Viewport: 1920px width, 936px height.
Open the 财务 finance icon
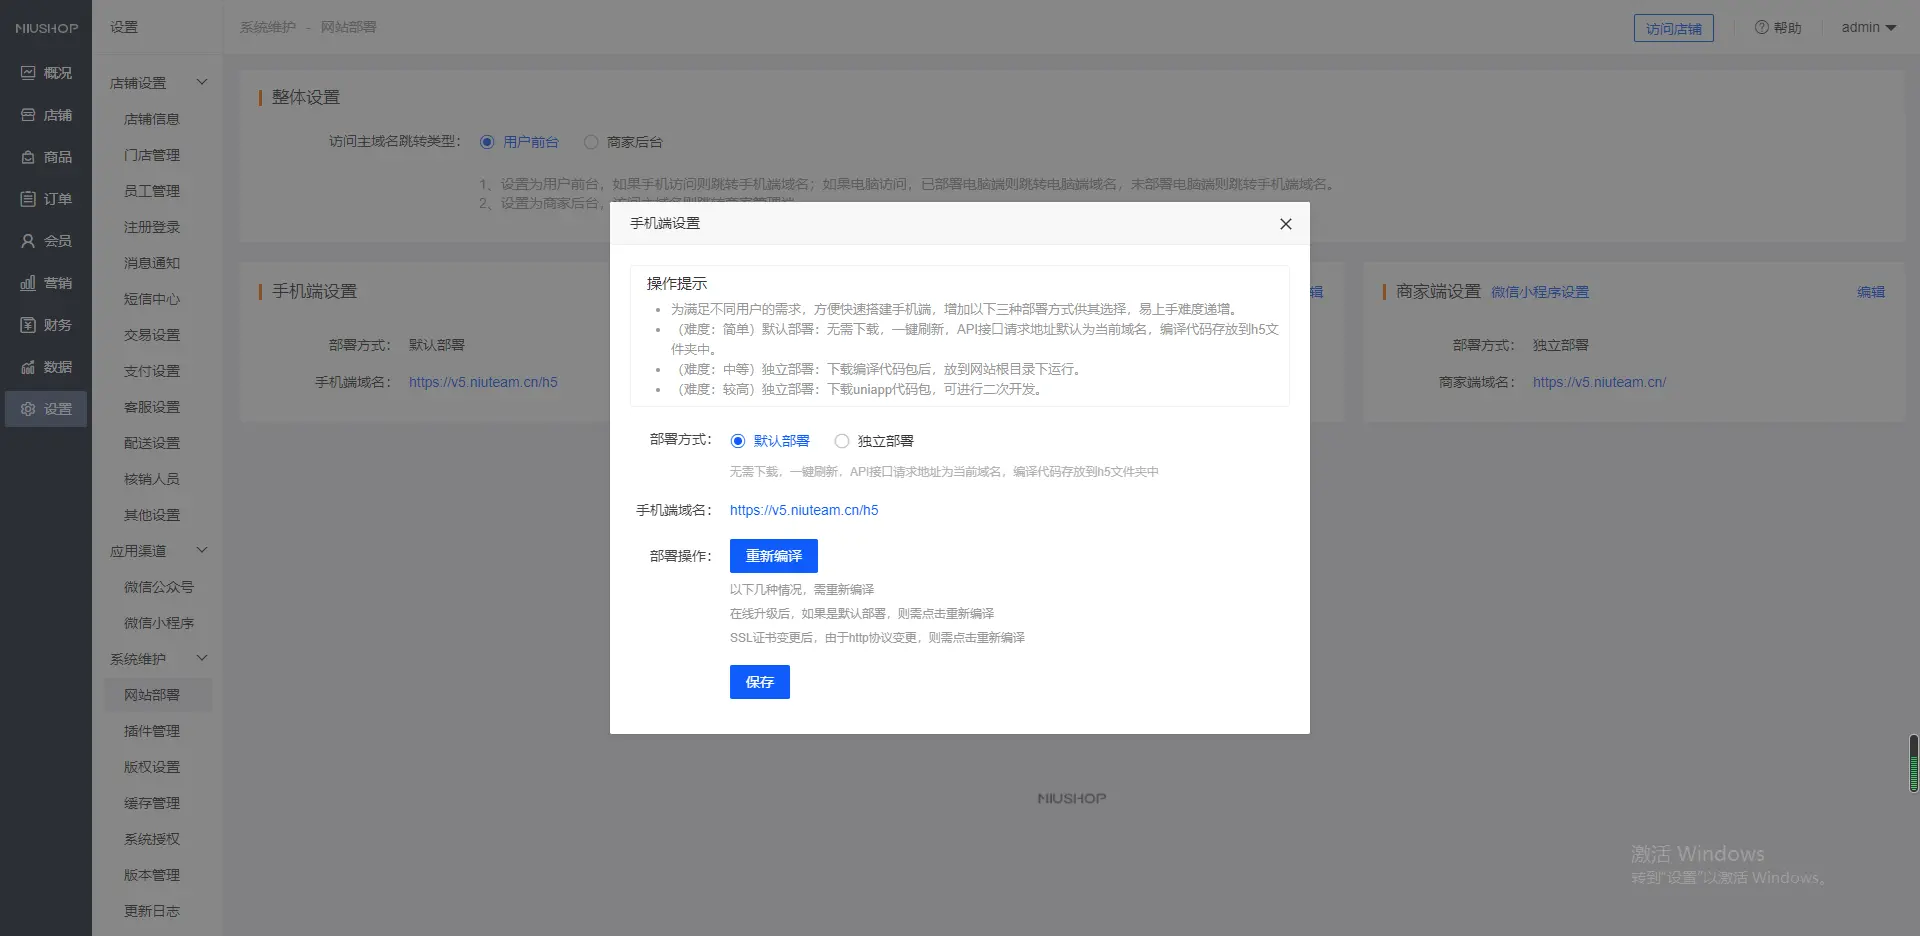click(28, 325)
